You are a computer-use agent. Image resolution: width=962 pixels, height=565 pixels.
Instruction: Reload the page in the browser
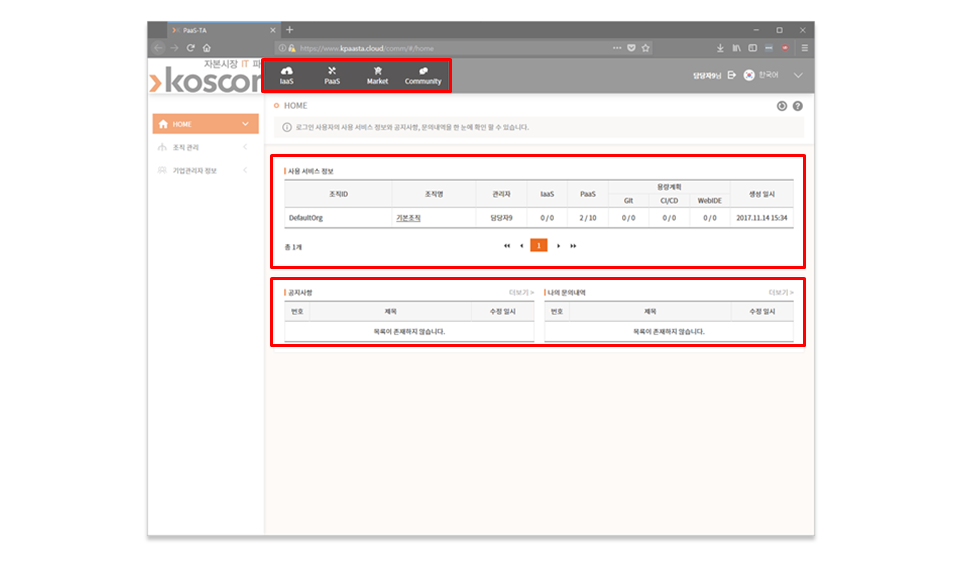coord(191,48)
